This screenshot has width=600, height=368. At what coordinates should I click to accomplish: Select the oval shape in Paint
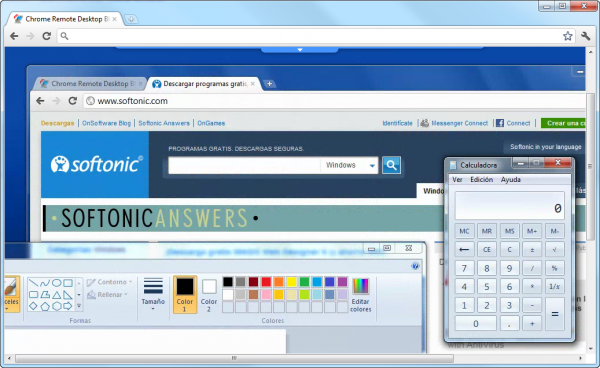point(57,283)
